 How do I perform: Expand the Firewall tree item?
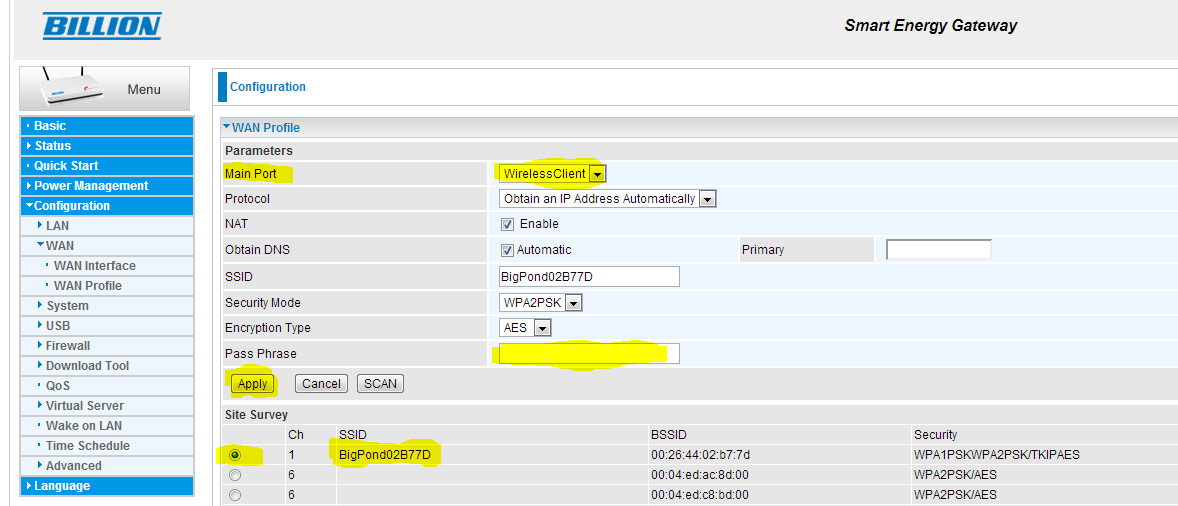67,346
